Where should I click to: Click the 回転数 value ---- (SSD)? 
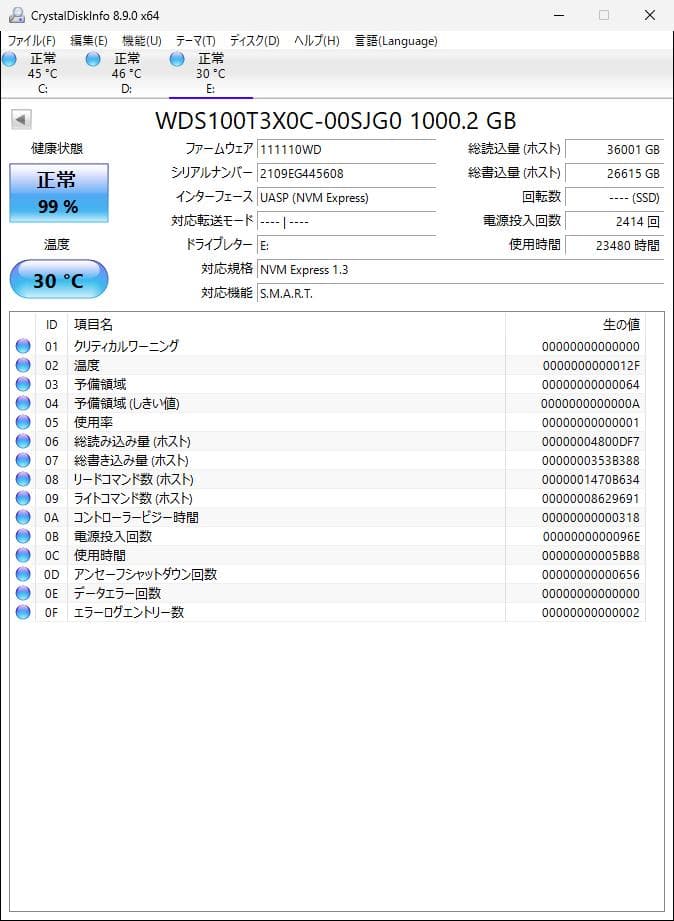click(615, 197)
